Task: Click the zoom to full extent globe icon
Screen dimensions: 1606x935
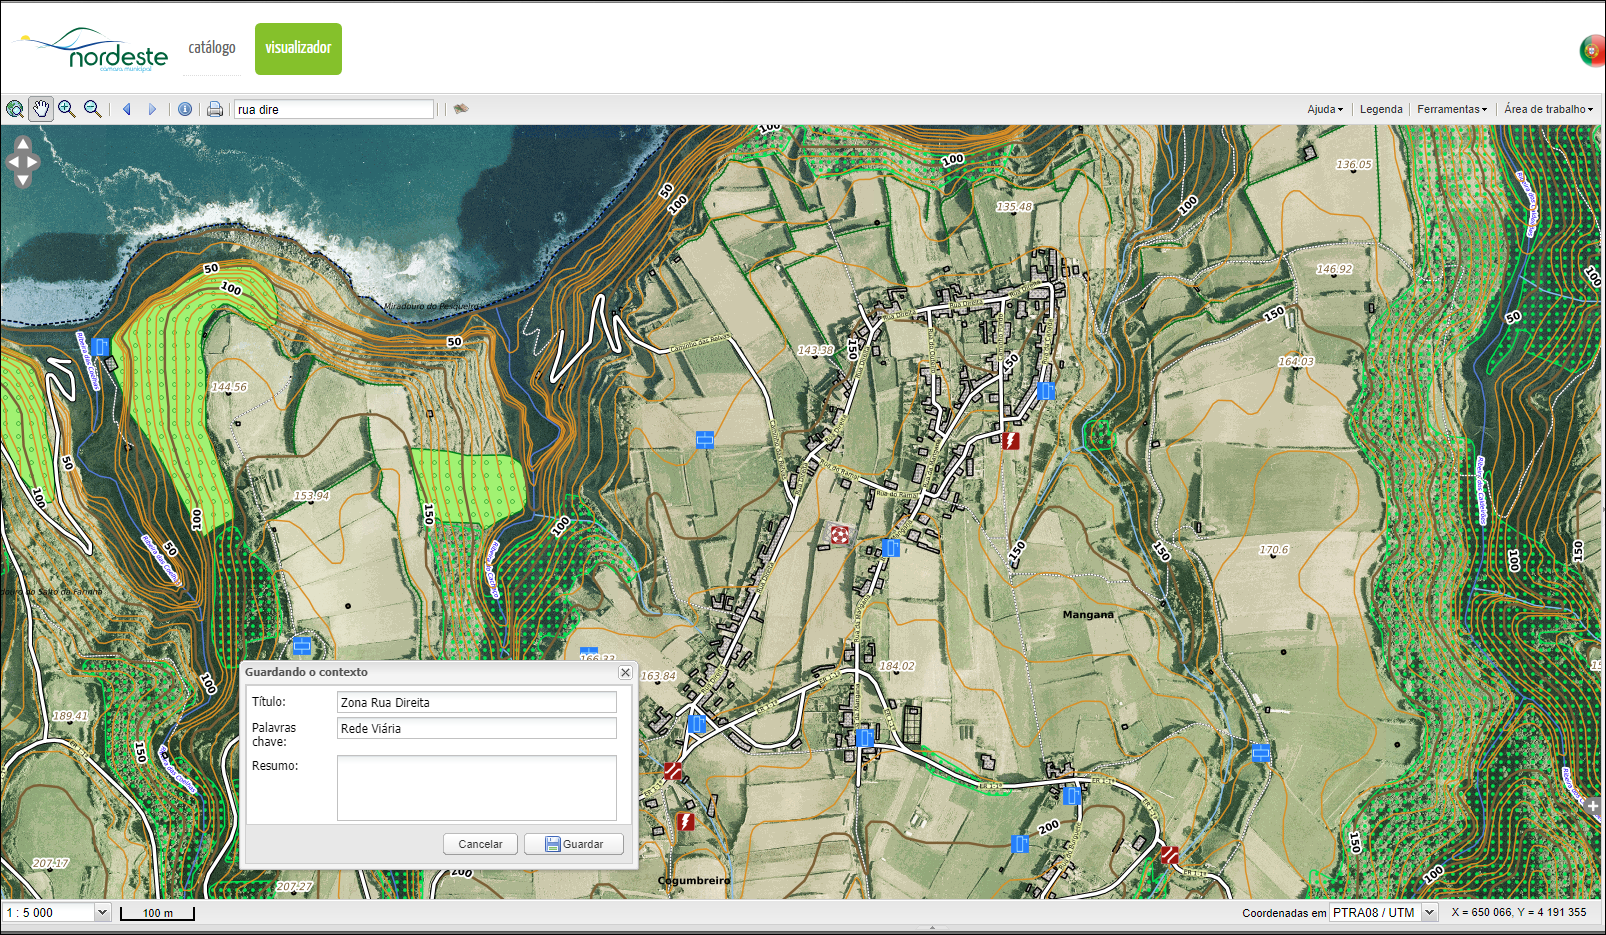Action: pyautogui.click(x=15, y=109)
